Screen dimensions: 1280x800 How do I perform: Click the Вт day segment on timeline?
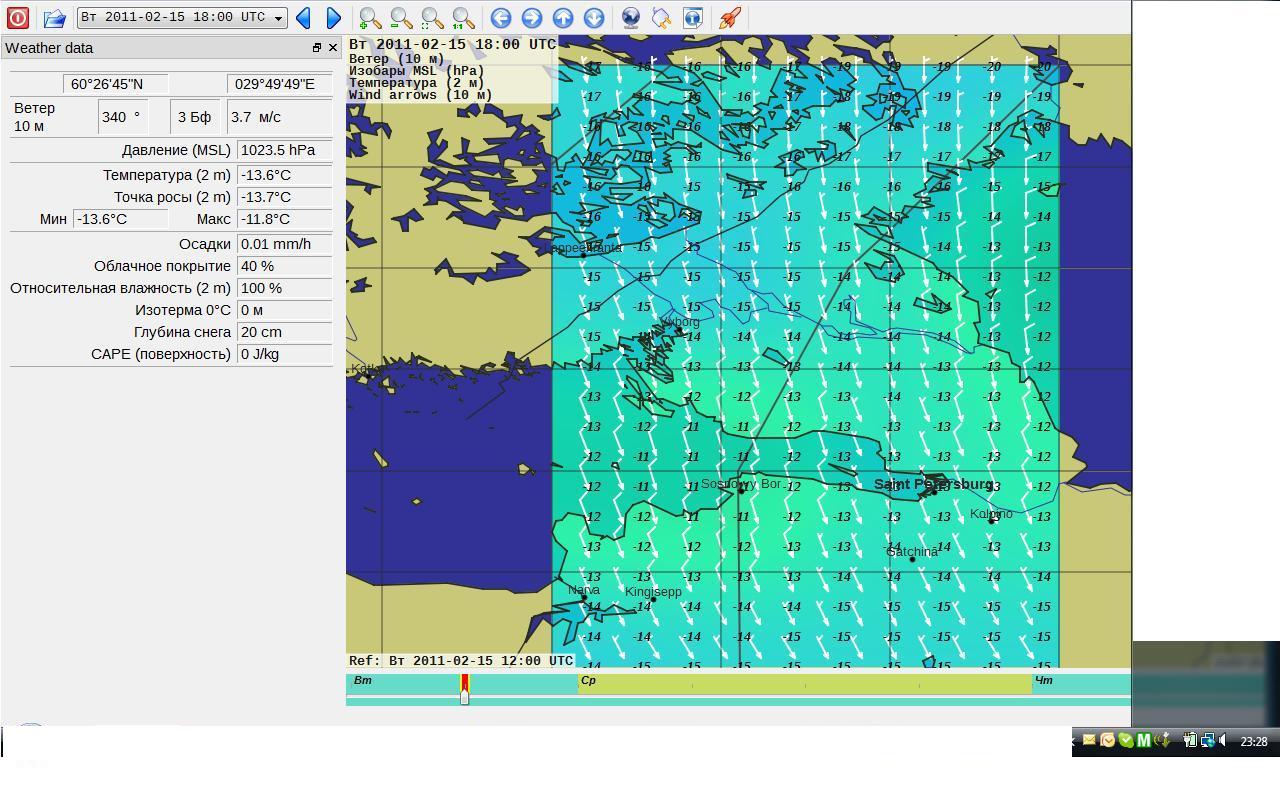click(x=462, y=684)
